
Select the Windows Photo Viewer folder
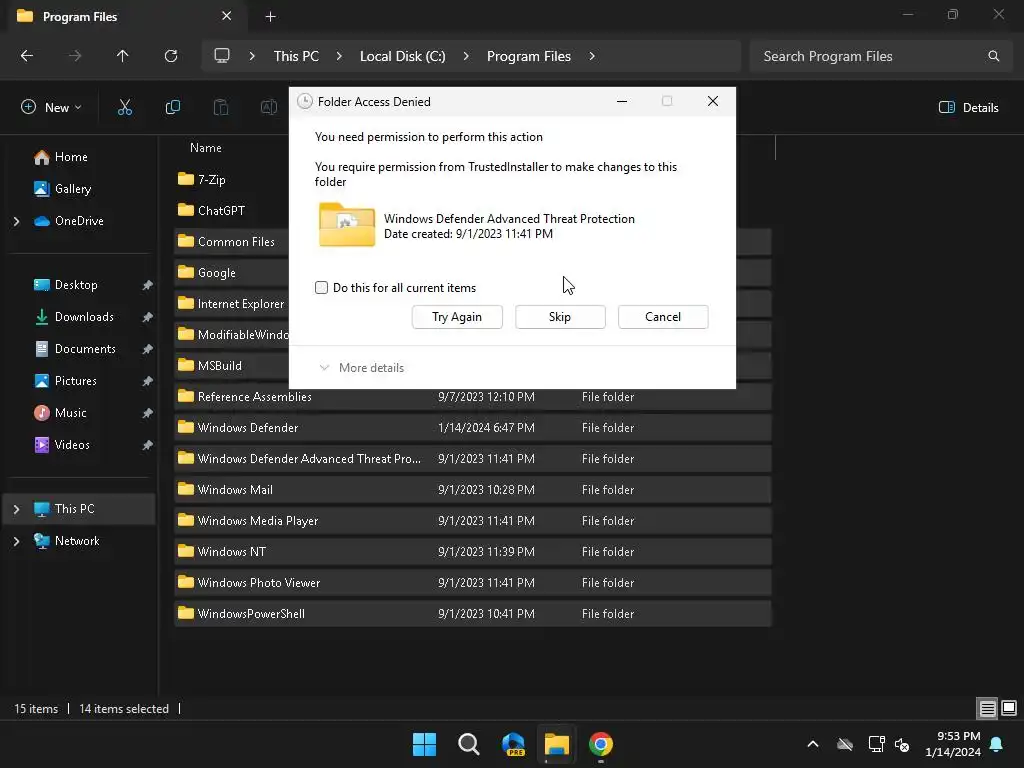pyautogui.click(x=473, y=583)
